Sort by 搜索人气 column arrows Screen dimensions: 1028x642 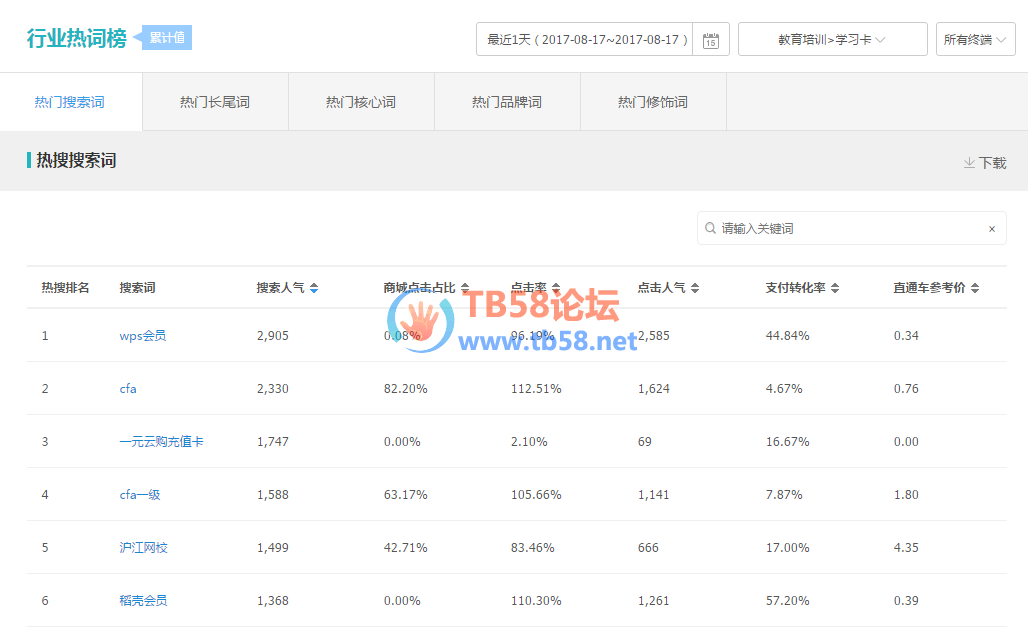[314, 288]
